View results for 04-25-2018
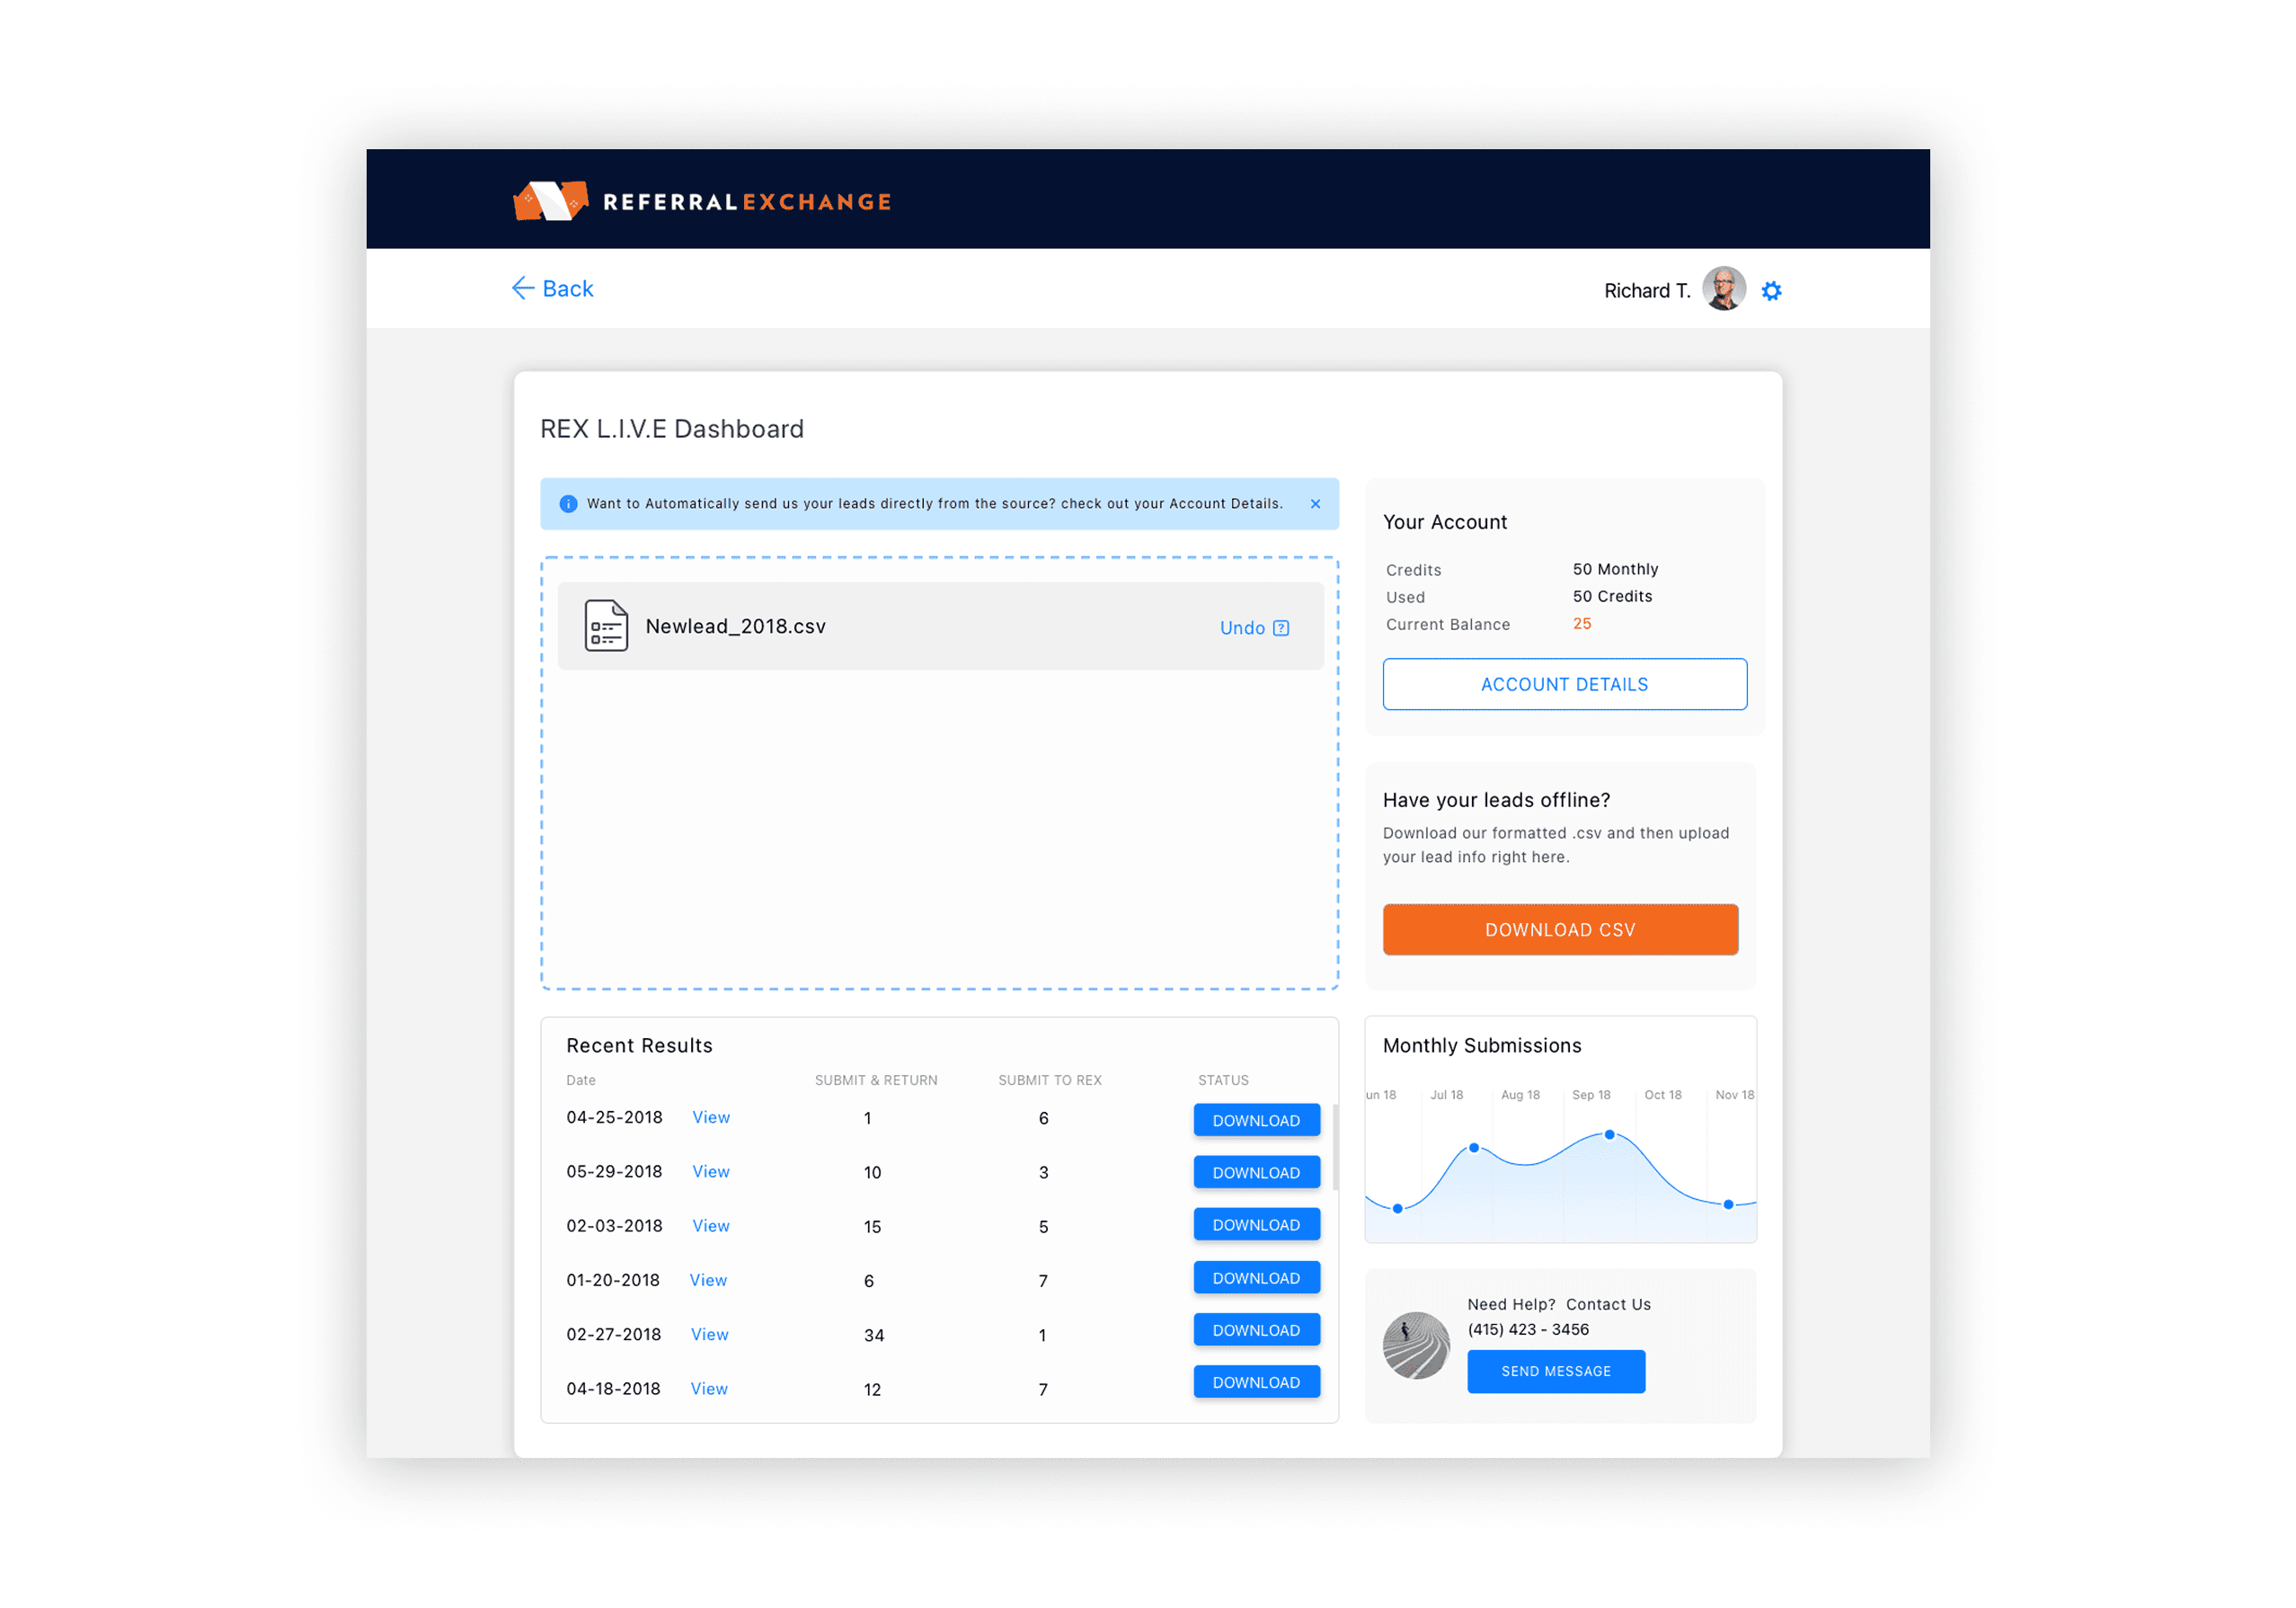Viewport: 2296px width, 1608px height. click(710, 1117)
